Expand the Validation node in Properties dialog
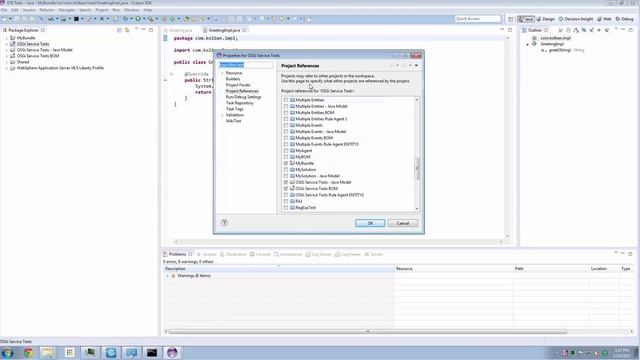The width and height of the screenshot is (640, 360). tap(222, 115)
